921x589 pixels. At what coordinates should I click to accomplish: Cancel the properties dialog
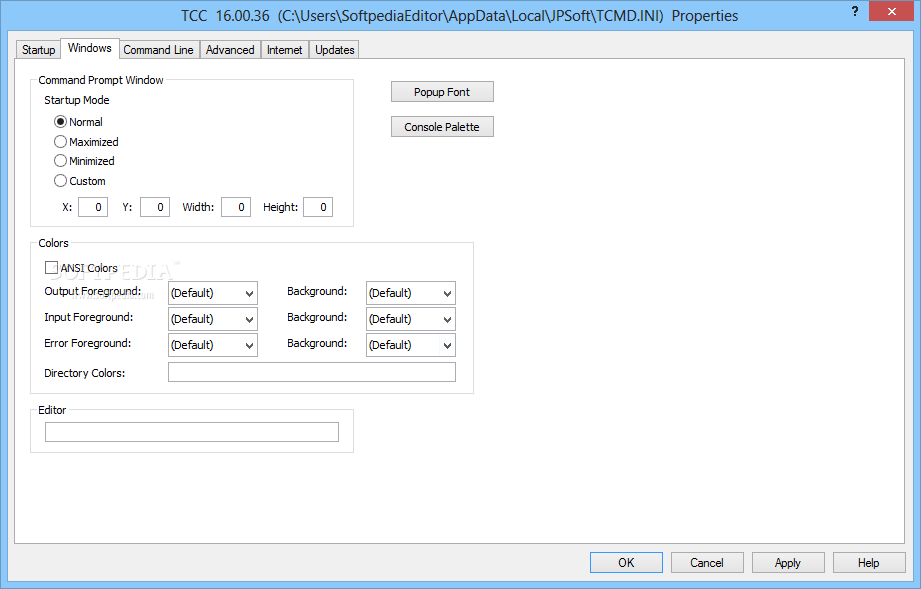(x=707, y=563)
